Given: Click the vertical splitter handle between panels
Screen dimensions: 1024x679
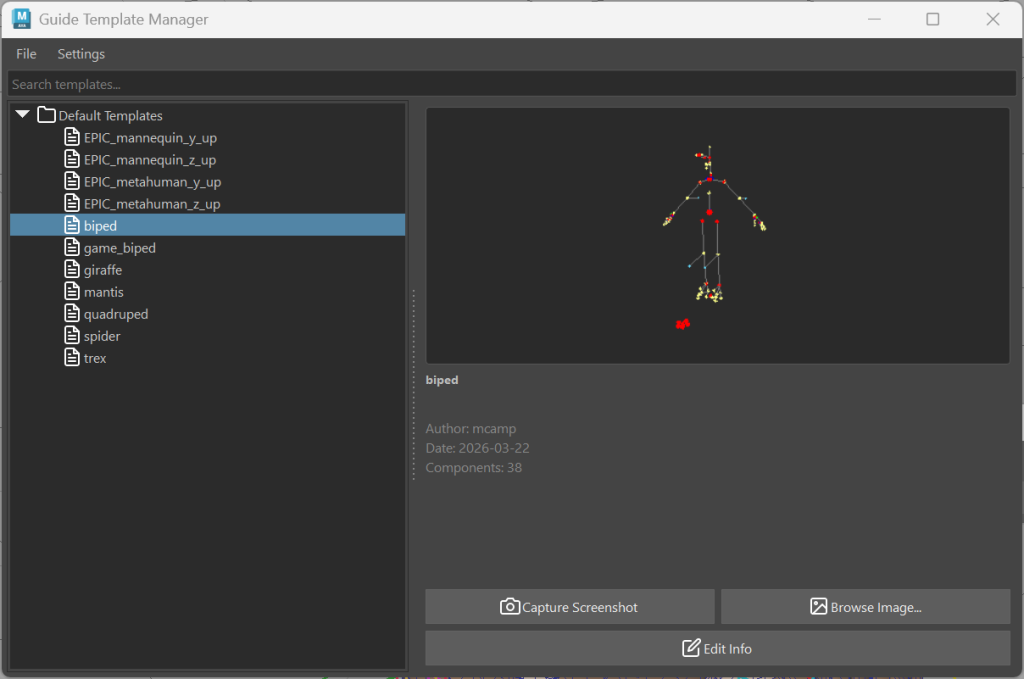Looking at the screenshot, I should click(x=414, y=385).
